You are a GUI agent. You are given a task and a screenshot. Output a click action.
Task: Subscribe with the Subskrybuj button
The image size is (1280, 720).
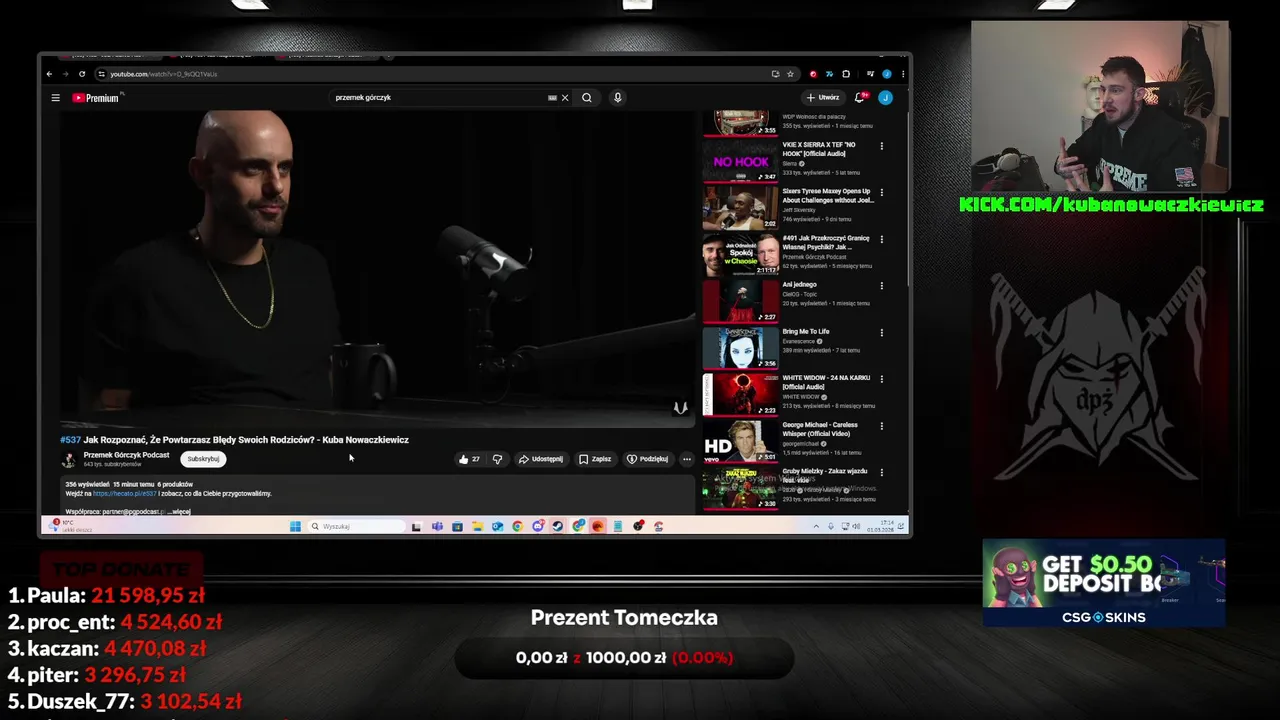[x=203, y=459]
